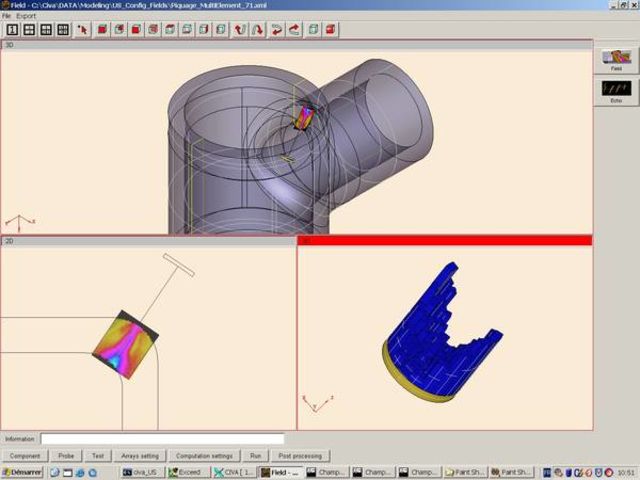Open Post processing
This screenshot has height=480, width=640.
(300, 456)
